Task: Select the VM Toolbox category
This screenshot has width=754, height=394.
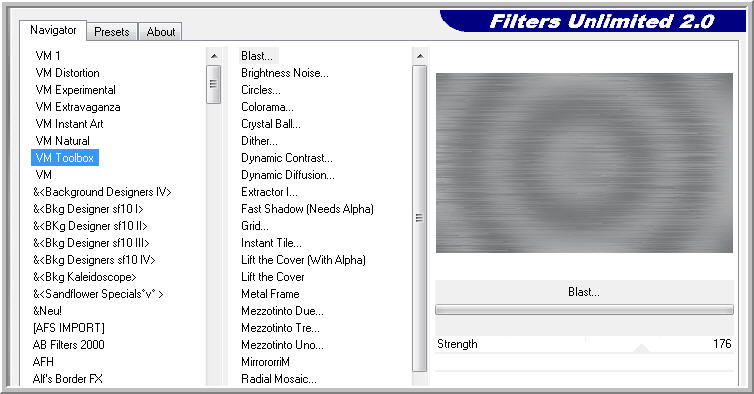Action: tap(65, 158)
